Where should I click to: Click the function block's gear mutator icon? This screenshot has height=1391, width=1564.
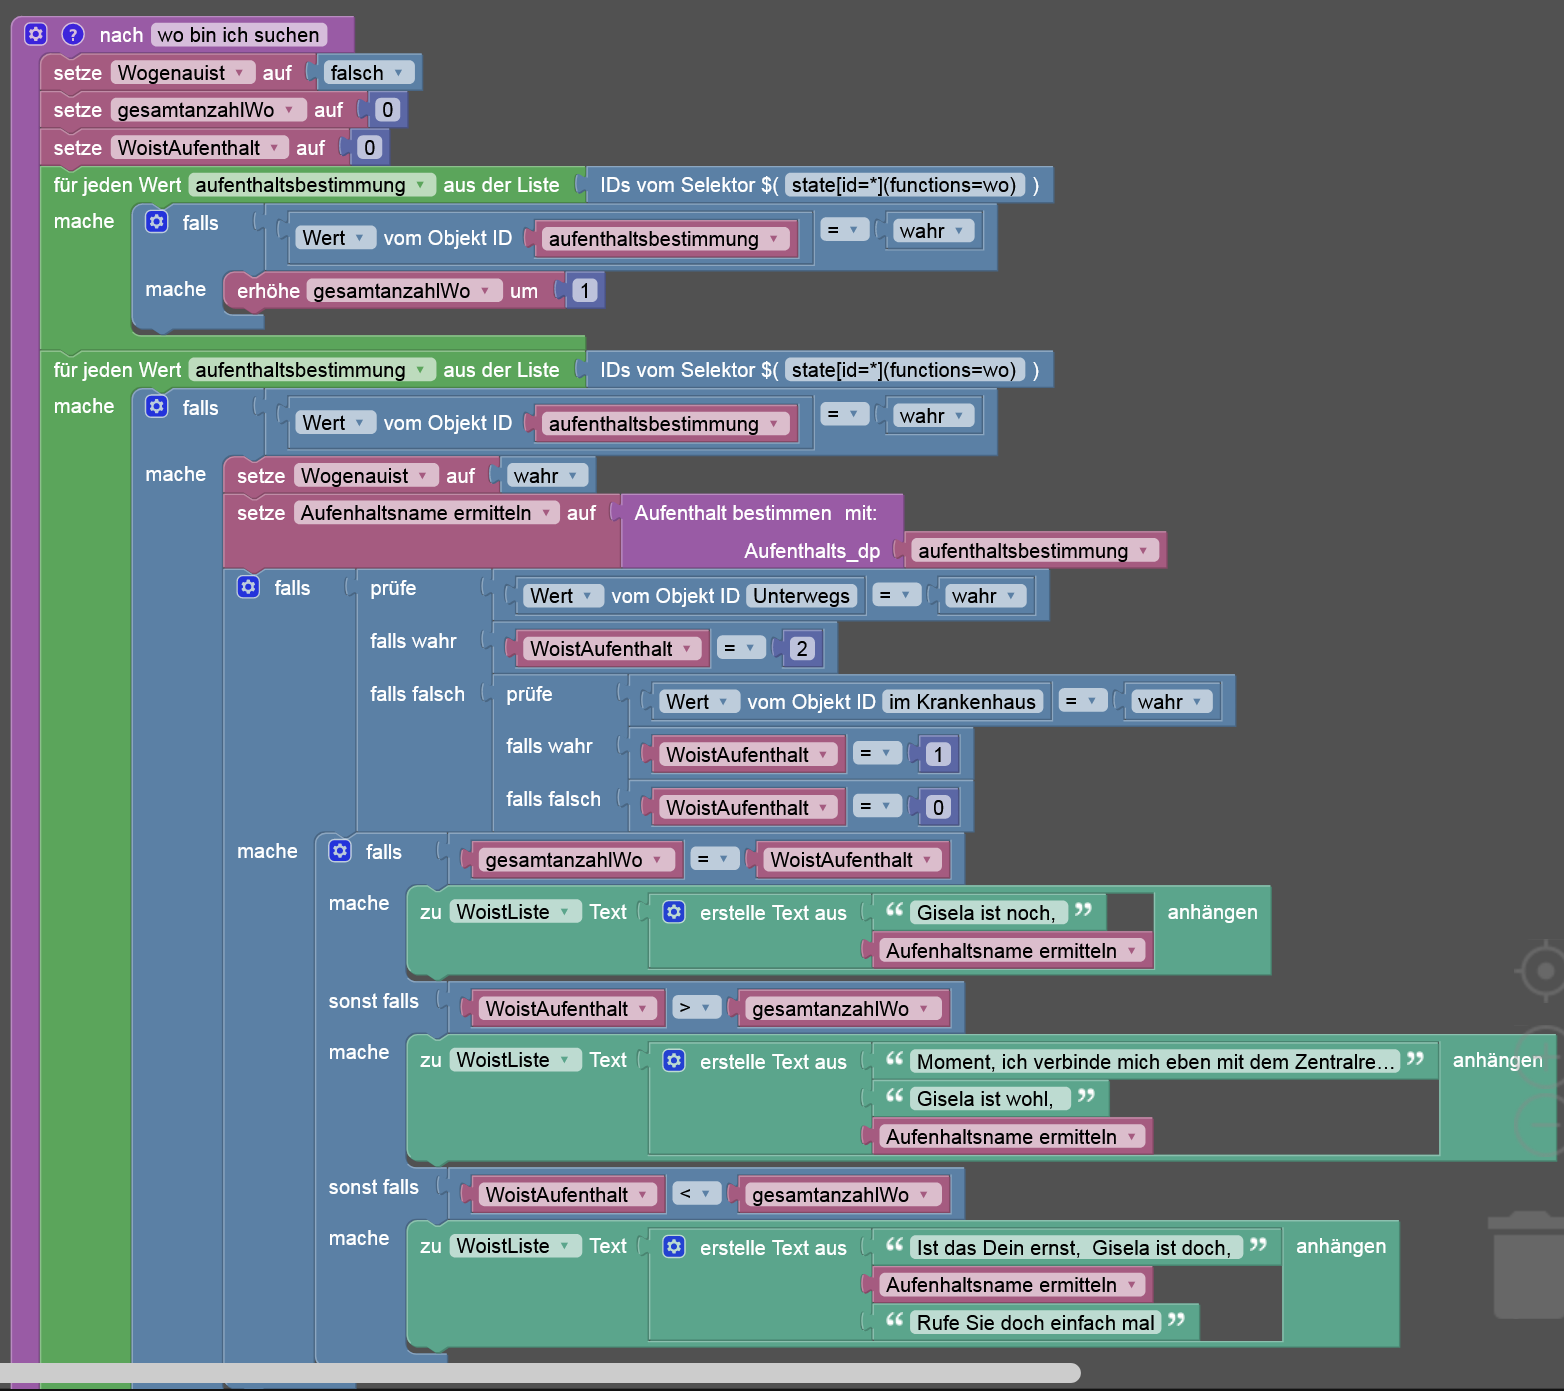[36, 34]
